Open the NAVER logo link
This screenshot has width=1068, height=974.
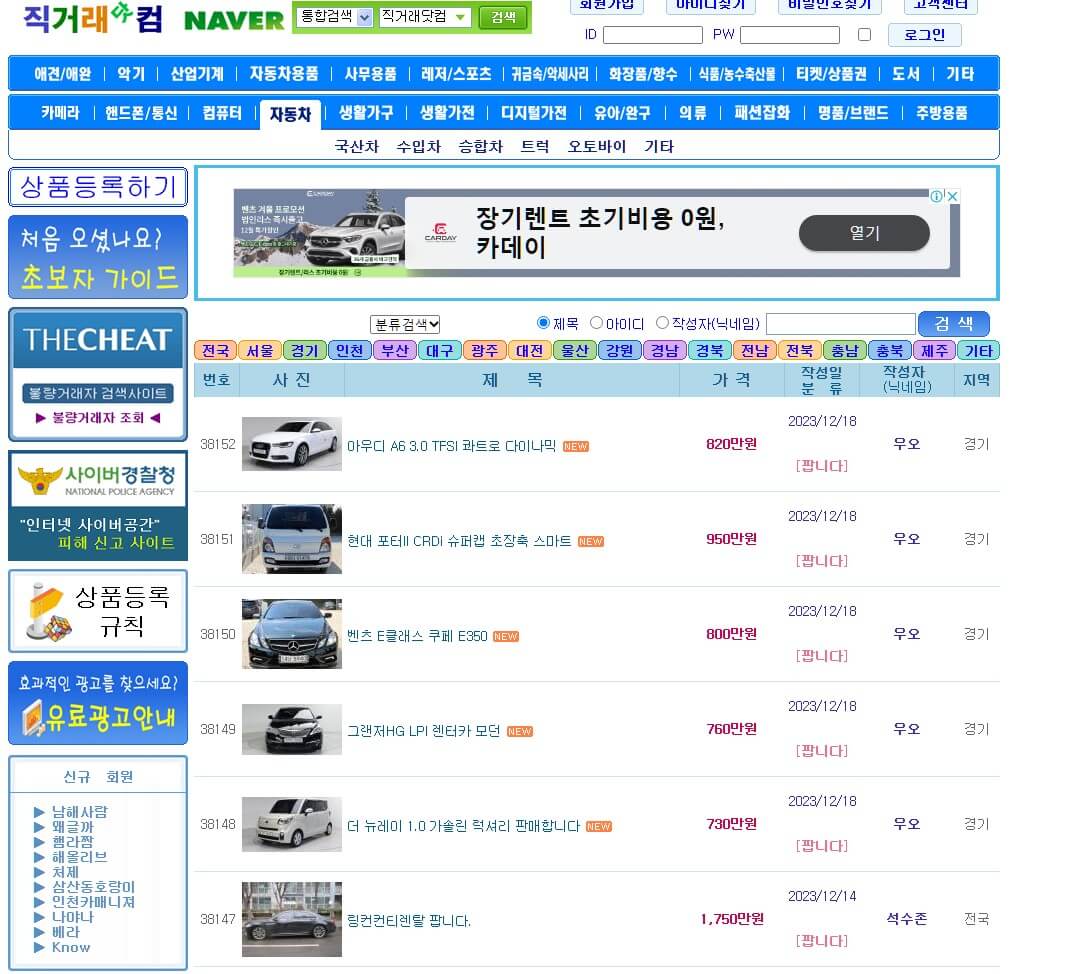coord(234,20)
